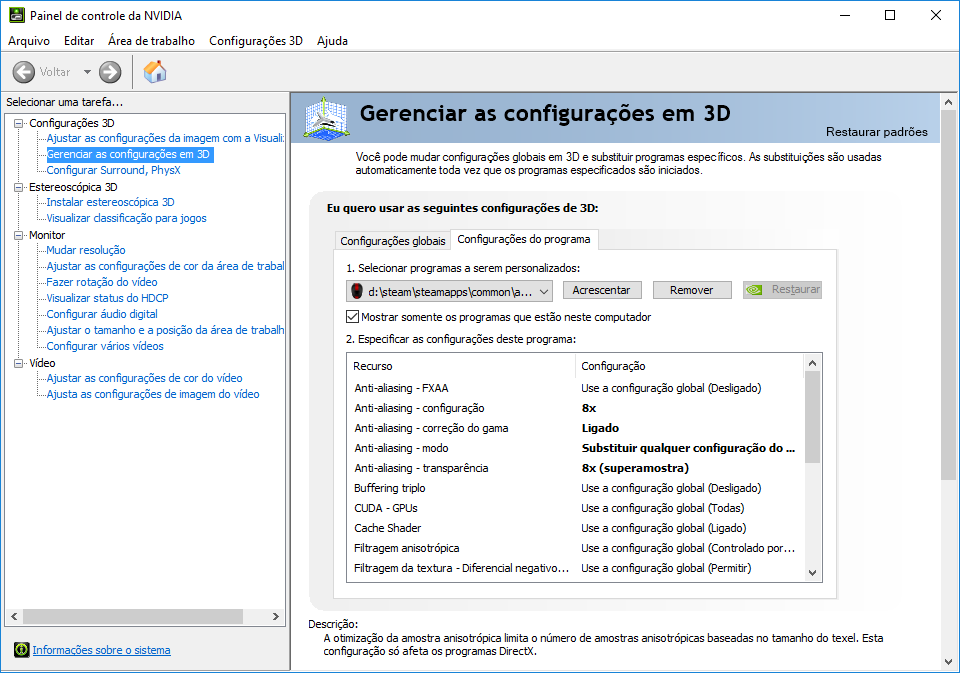Open 'Fazer rotação do vídeo' task
Image resolution: width=960 pixels, height=673 pixels.
102,282
